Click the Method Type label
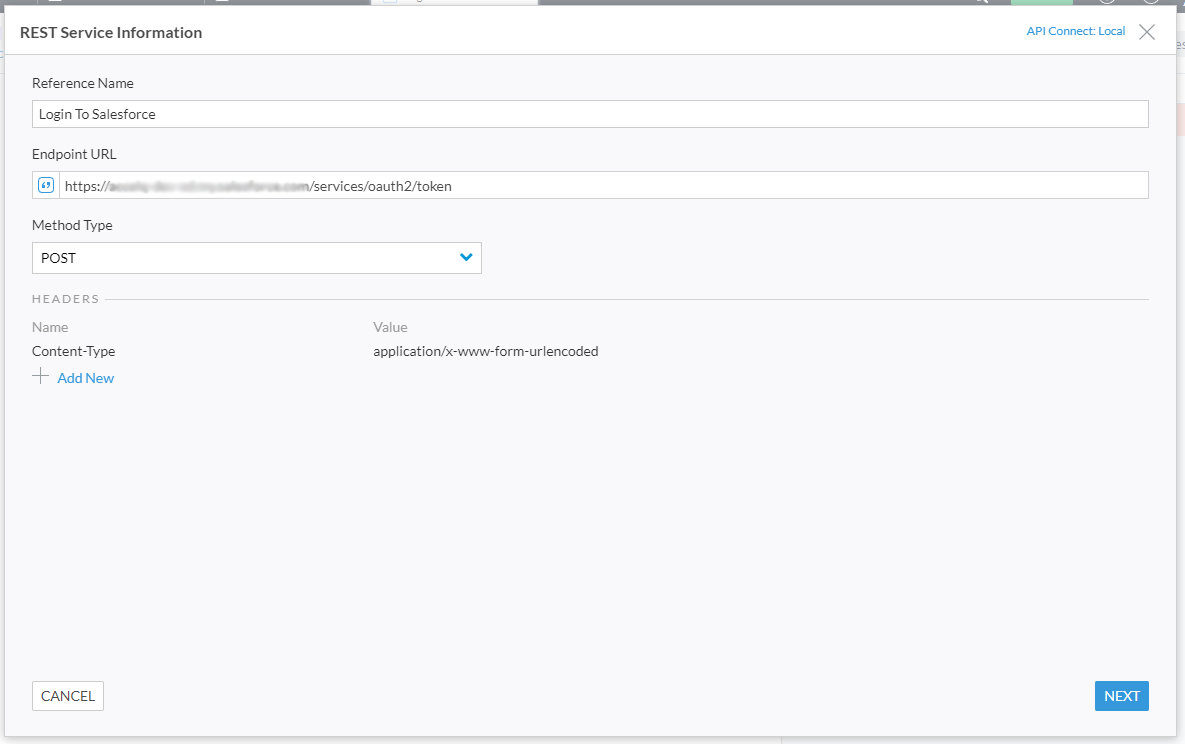 (x=72, y=225)
